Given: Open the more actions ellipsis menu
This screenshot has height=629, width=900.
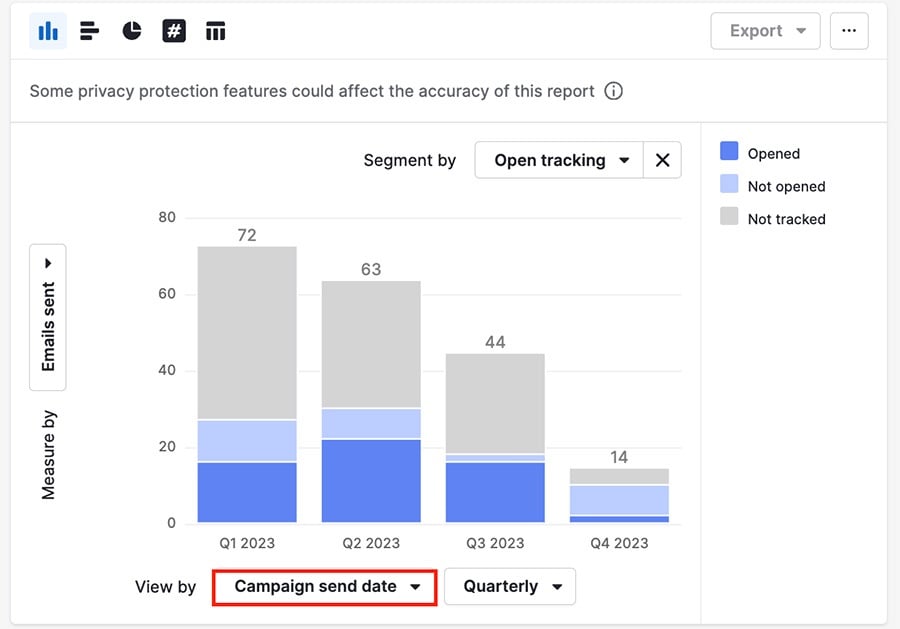Looking at the screenshot, I should tap(849, 31).
